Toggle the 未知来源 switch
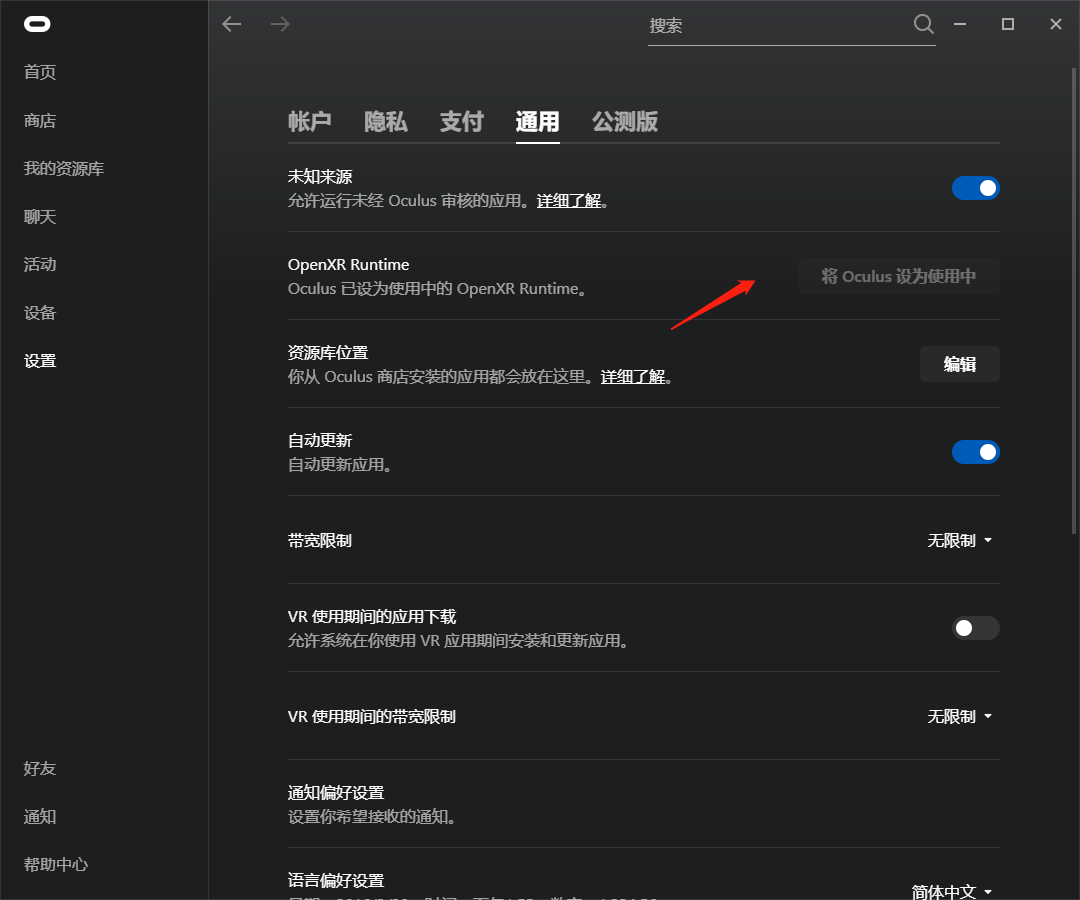1080x900 pixels. [x=975, y=188]
